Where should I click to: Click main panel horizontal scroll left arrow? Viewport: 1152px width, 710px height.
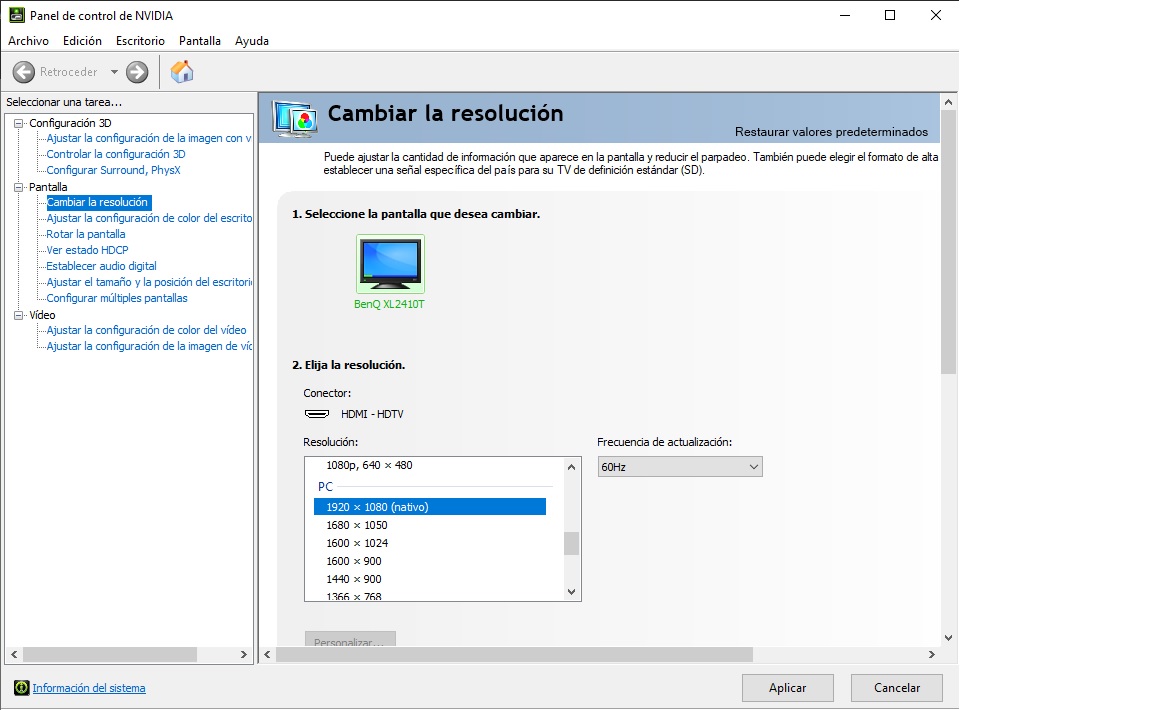[x=267, y=654]
